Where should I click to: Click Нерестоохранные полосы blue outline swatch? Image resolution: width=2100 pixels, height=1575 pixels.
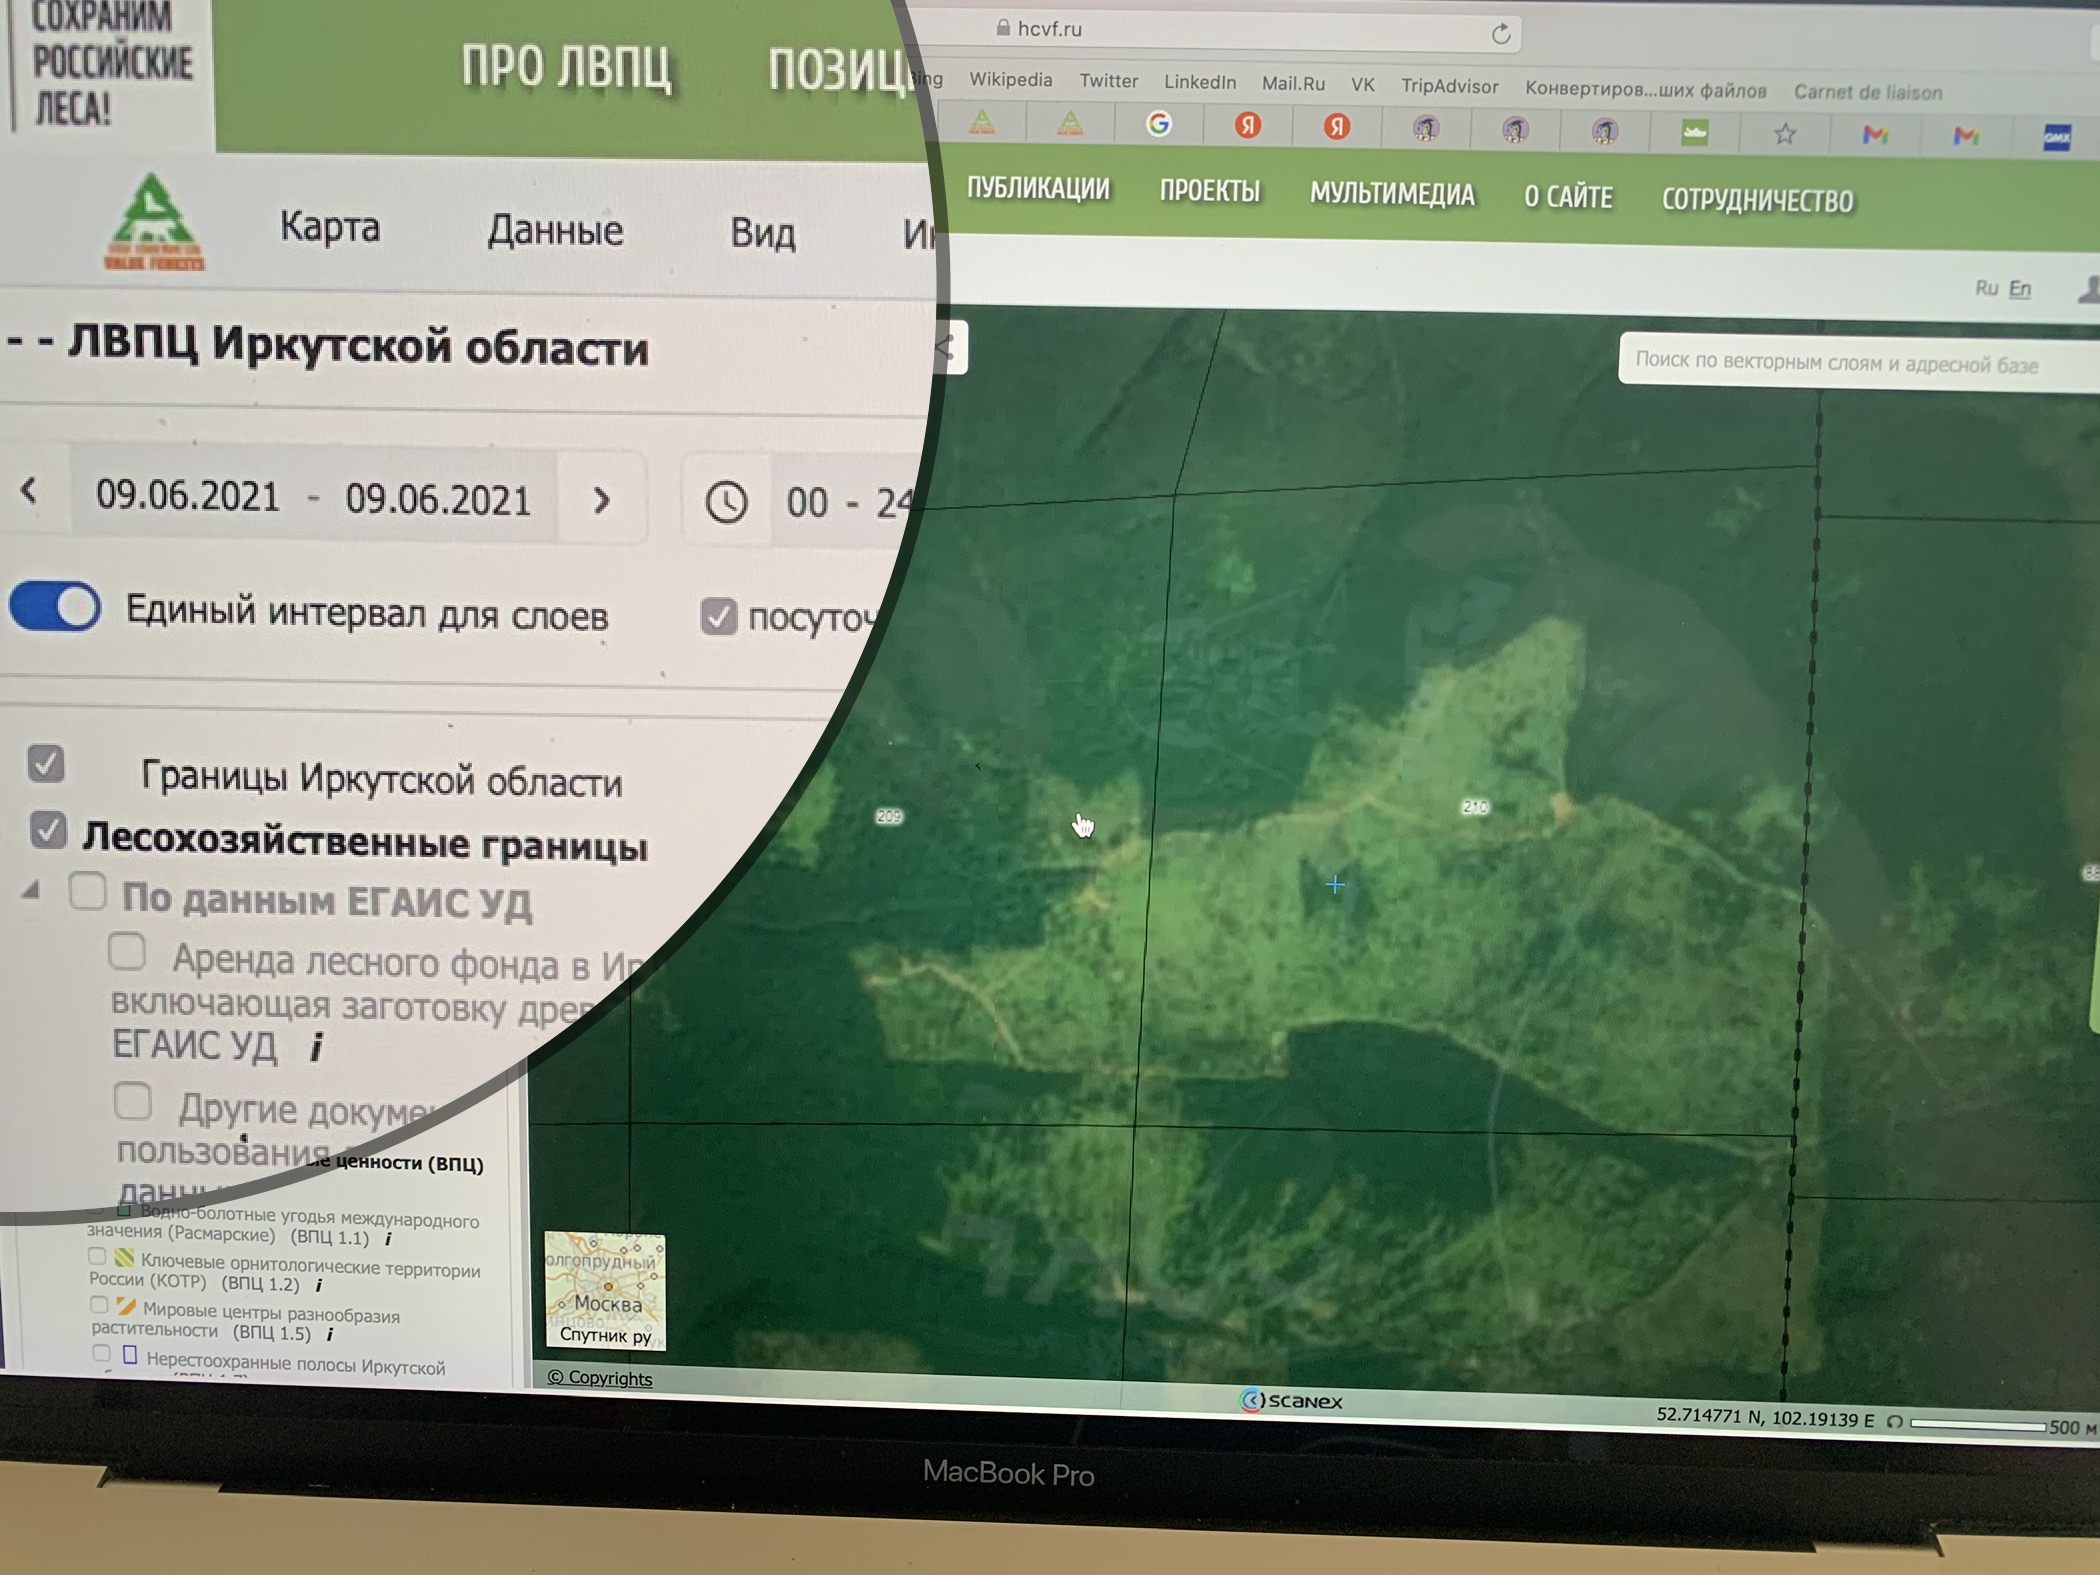click(x=129, y=1355)
